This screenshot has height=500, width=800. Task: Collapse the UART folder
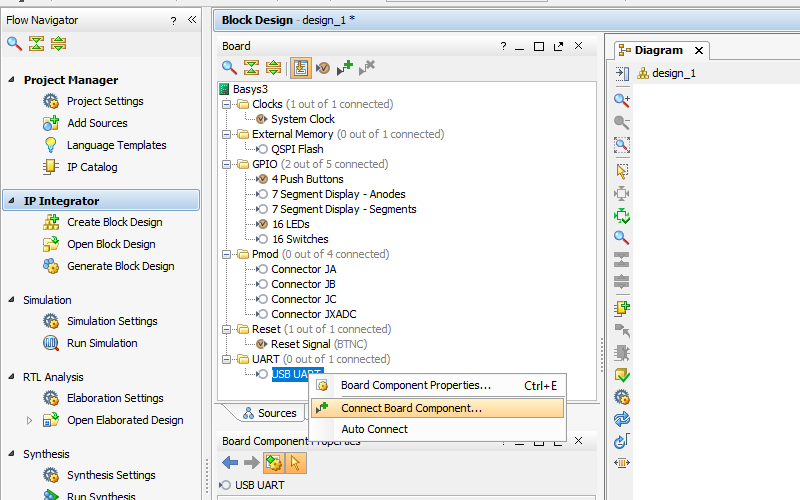pos(227,359)
